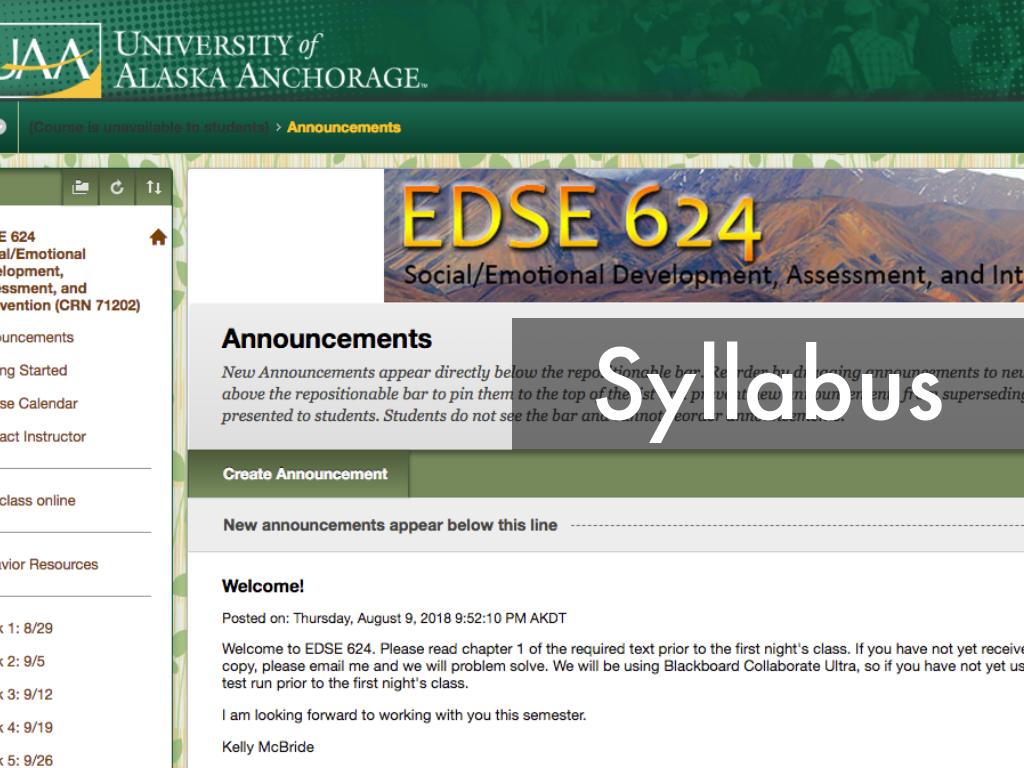Click the Syllabus overlay label

pyautogui.click(x=767, y=384)
